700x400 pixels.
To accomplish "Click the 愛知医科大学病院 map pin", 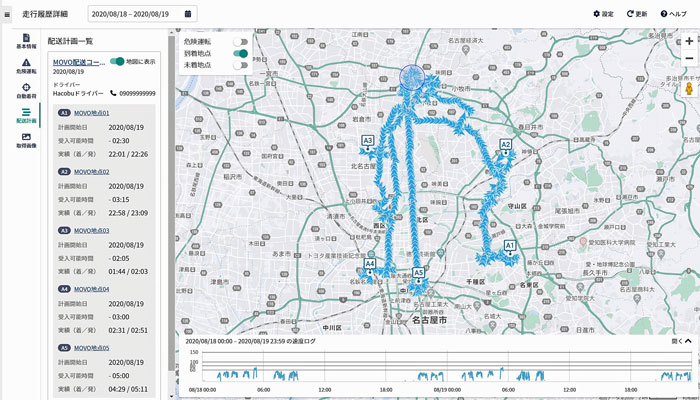I will (x=583, y=242).
